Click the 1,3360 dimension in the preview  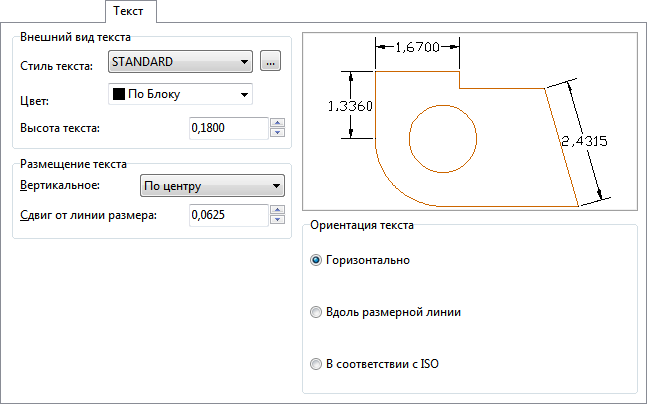pyautogui.click(x=351, y=104)
